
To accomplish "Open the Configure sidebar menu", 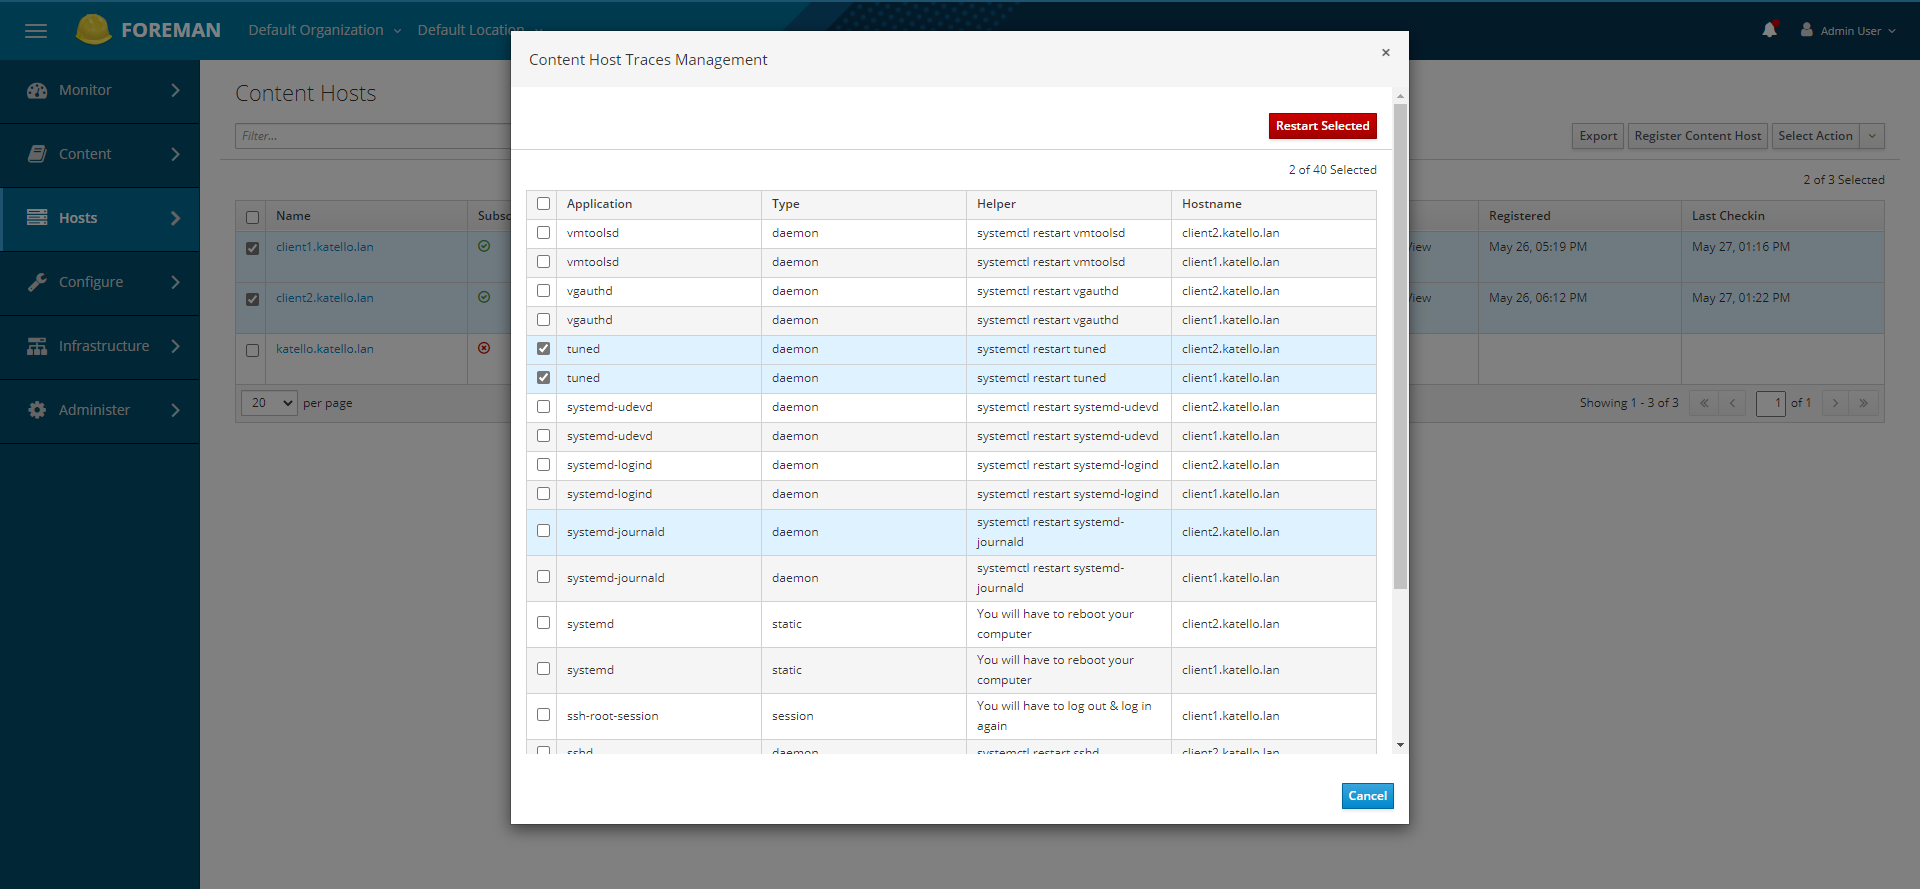I will (100, 282).
